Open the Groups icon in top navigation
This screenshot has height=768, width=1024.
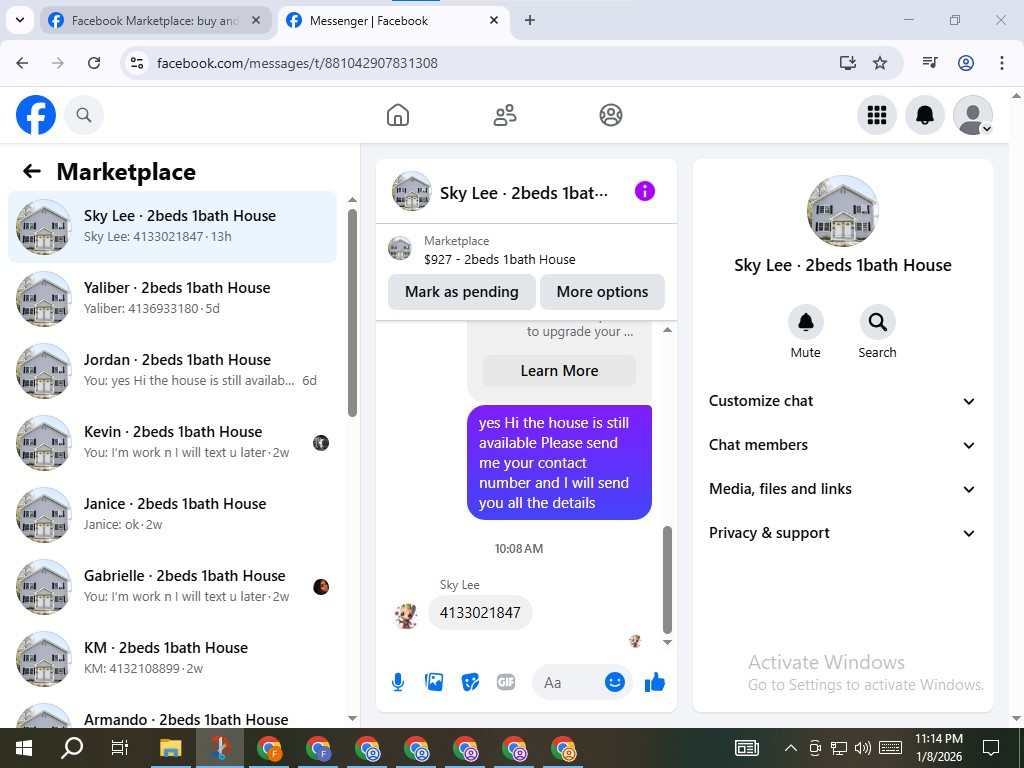click(611, 115)
